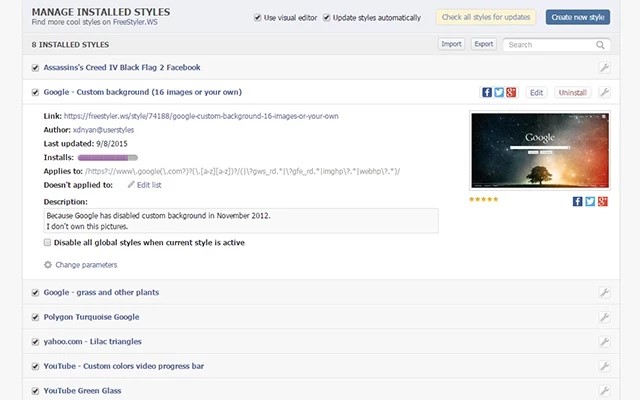Uncheck Polygon Turquoise Google checkbox
This screenshot has width=640, height=400.
36,317
